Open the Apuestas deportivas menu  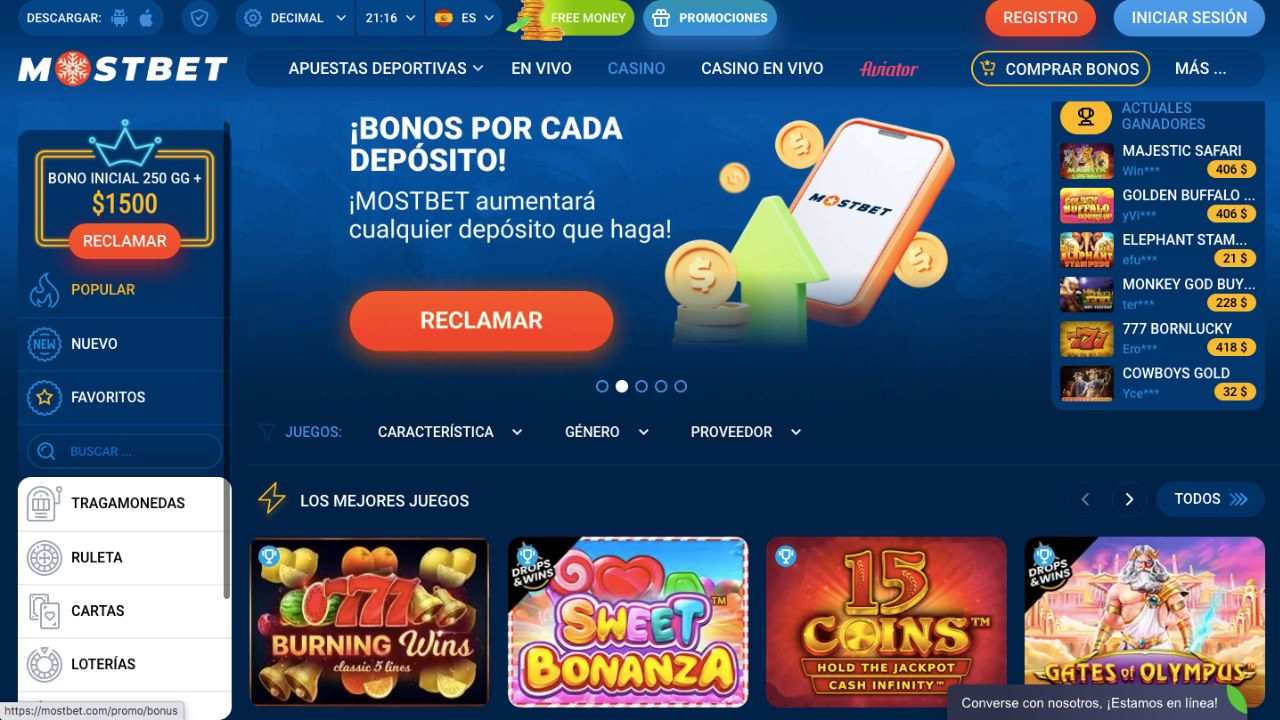(x=386, y=68)
